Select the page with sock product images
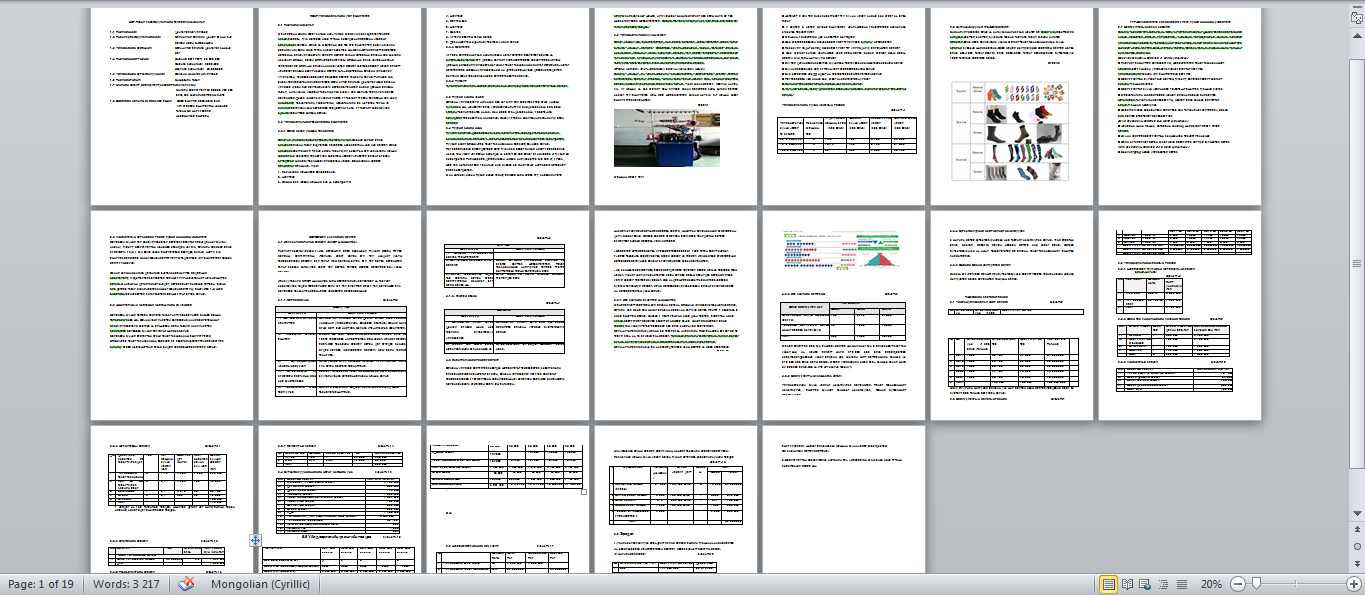1365x595 pixels. (x=1013, y=107)
